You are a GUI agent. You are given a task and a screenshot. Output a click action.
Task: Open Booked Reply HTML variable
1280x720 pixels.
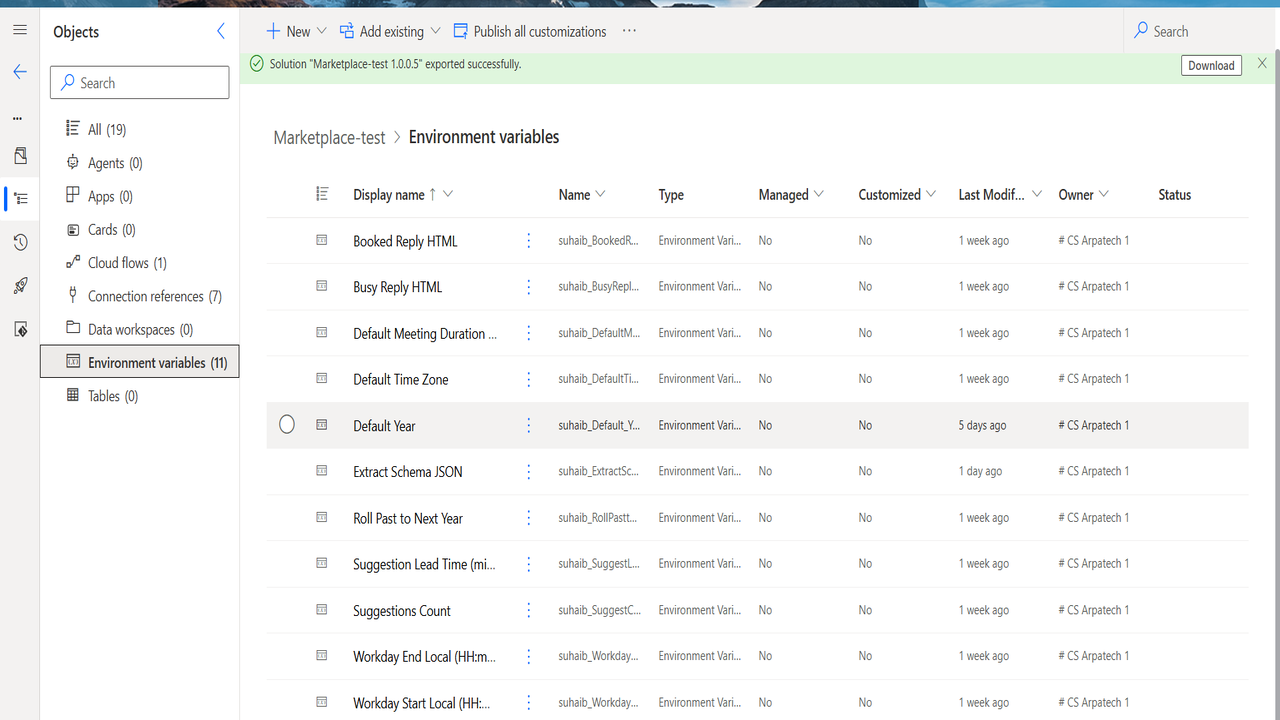405,241
